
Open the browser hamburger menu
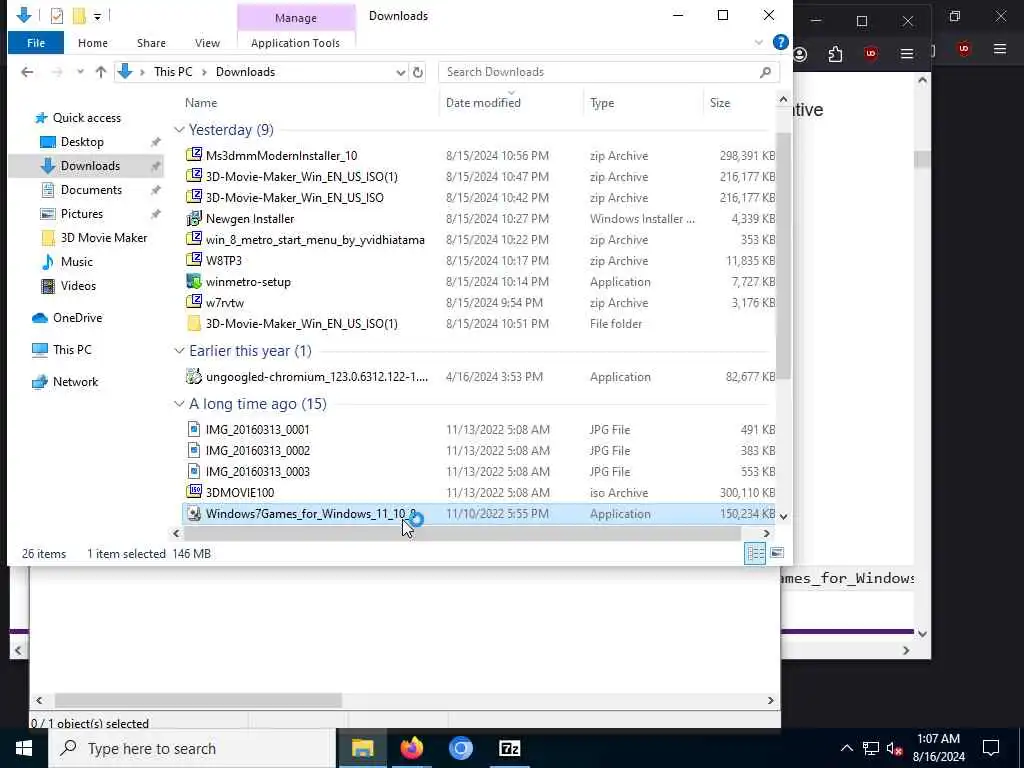click(906, 54)
